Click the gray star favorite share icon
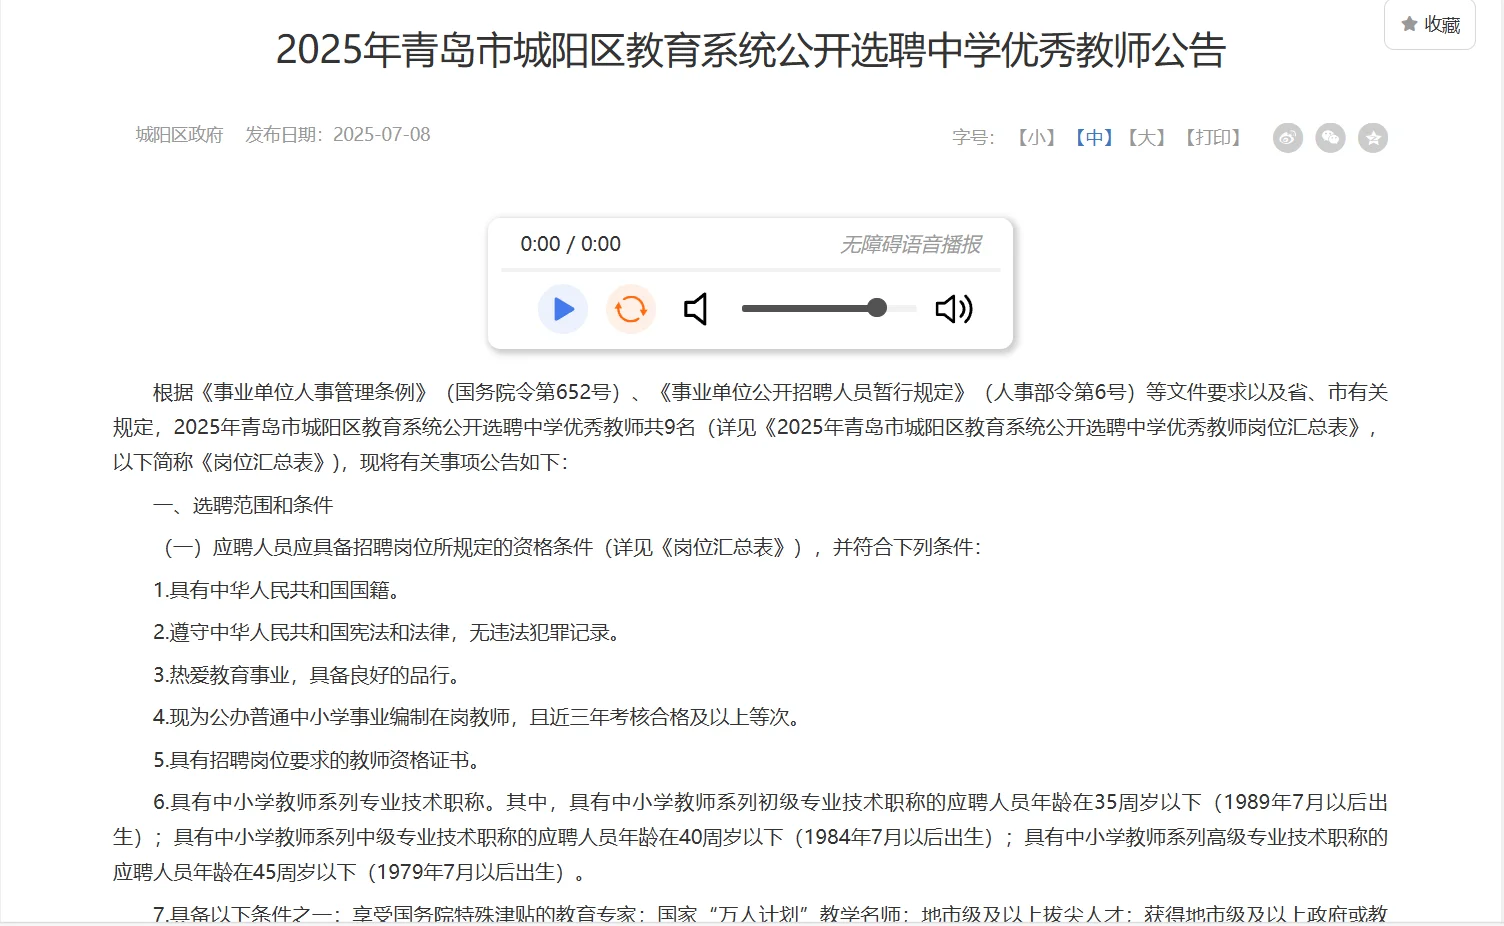 pos(1373,138)
